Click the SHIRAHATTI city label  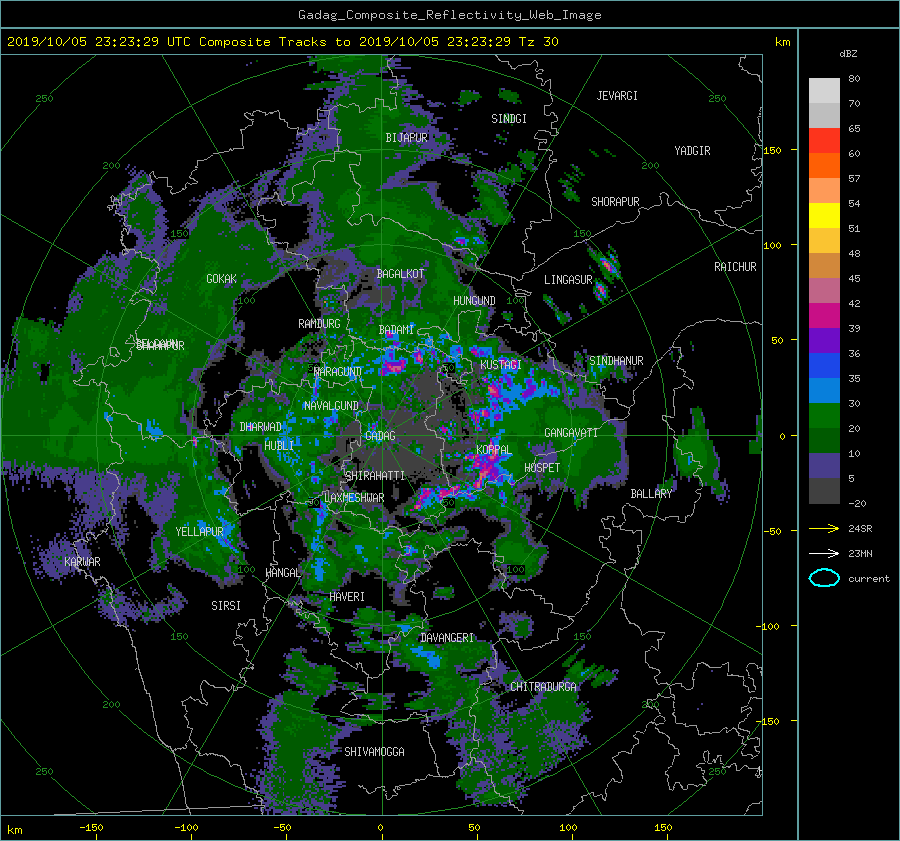click(375, 476)
